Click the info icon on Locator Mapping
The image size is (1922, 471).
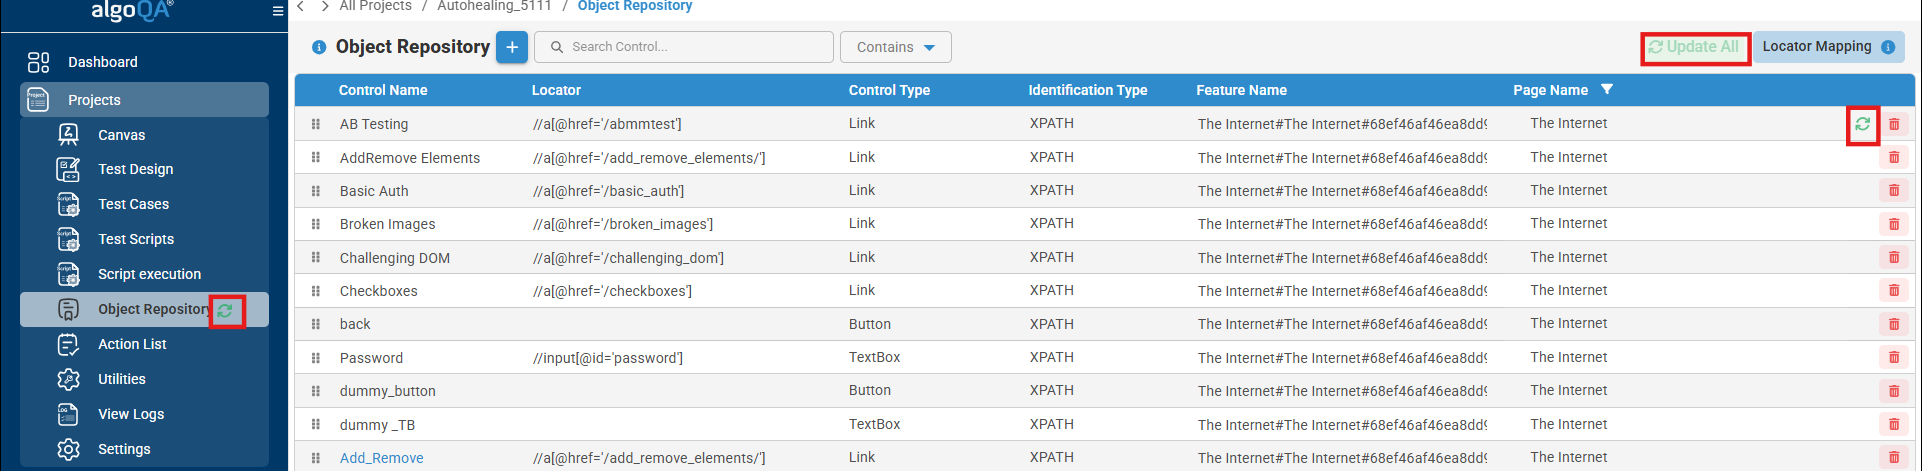(1888, 47)
